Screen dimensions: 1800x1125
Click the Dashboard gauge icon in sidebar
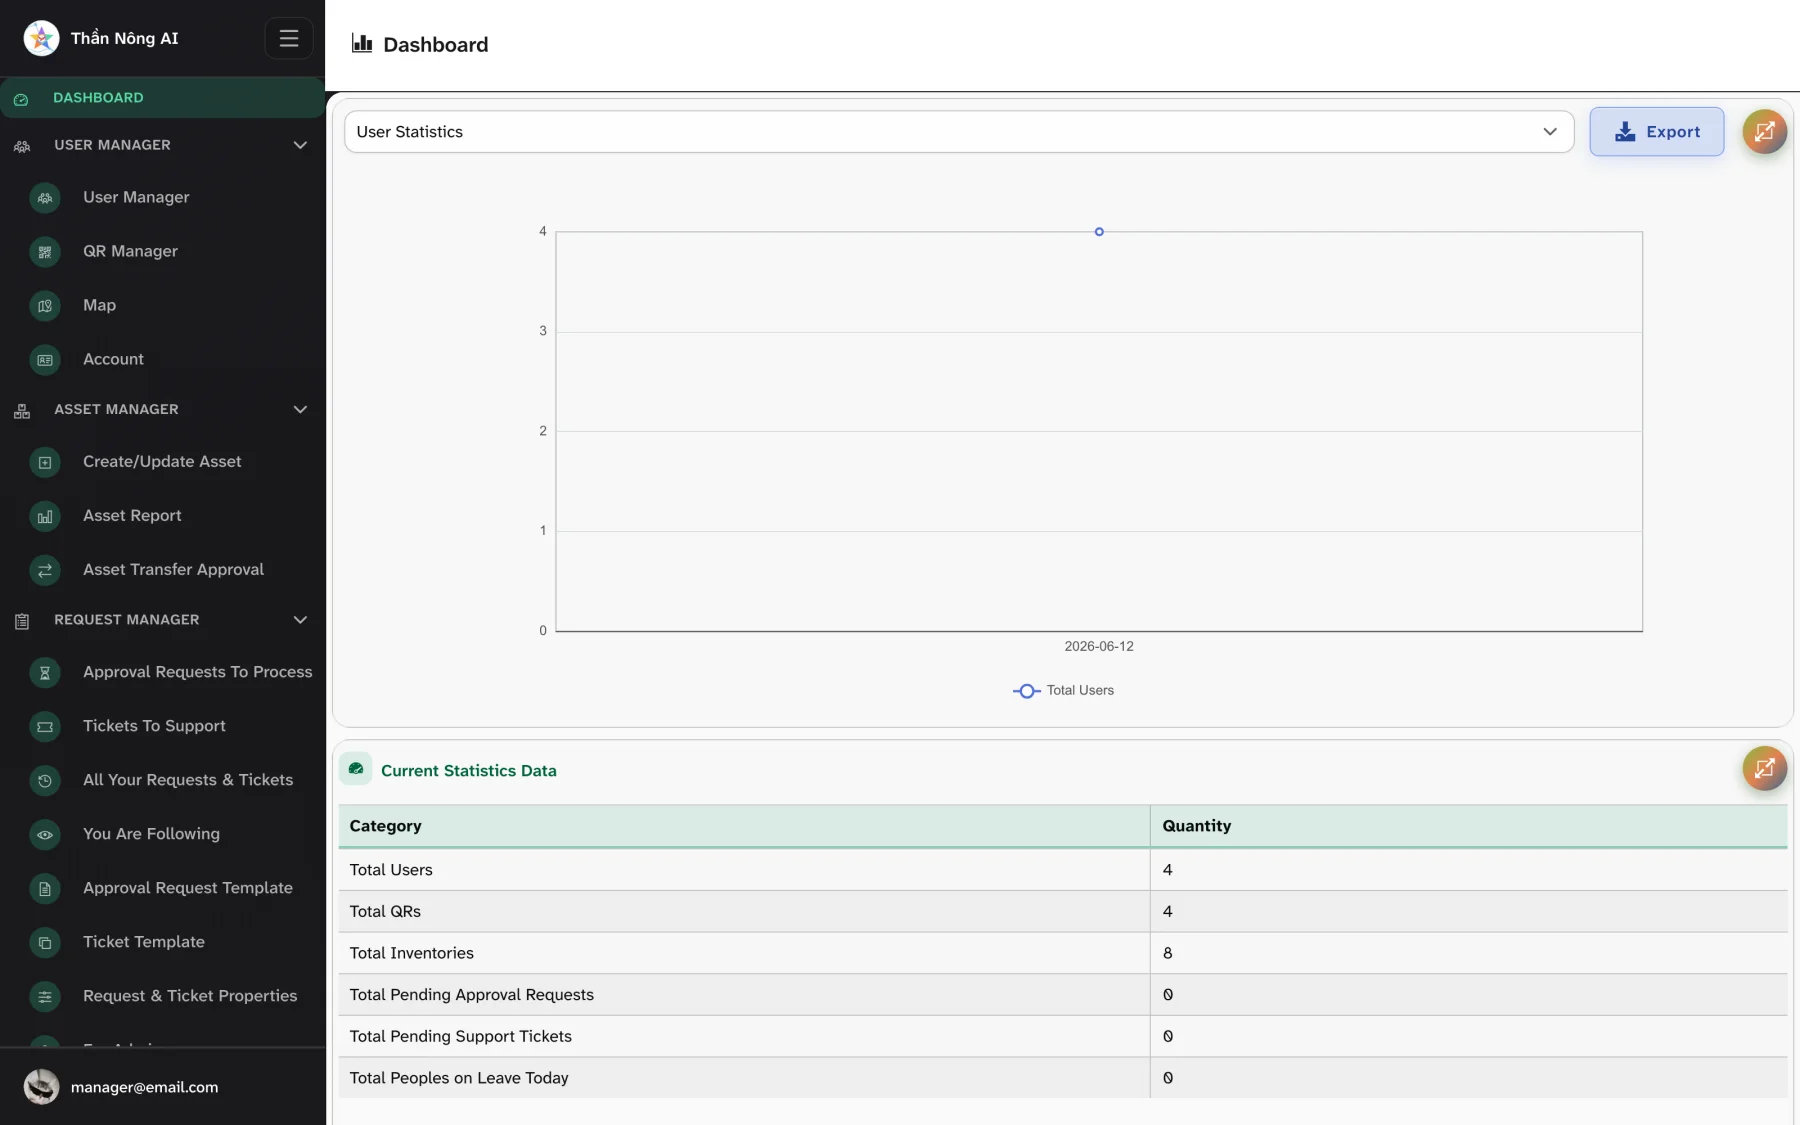21,98
